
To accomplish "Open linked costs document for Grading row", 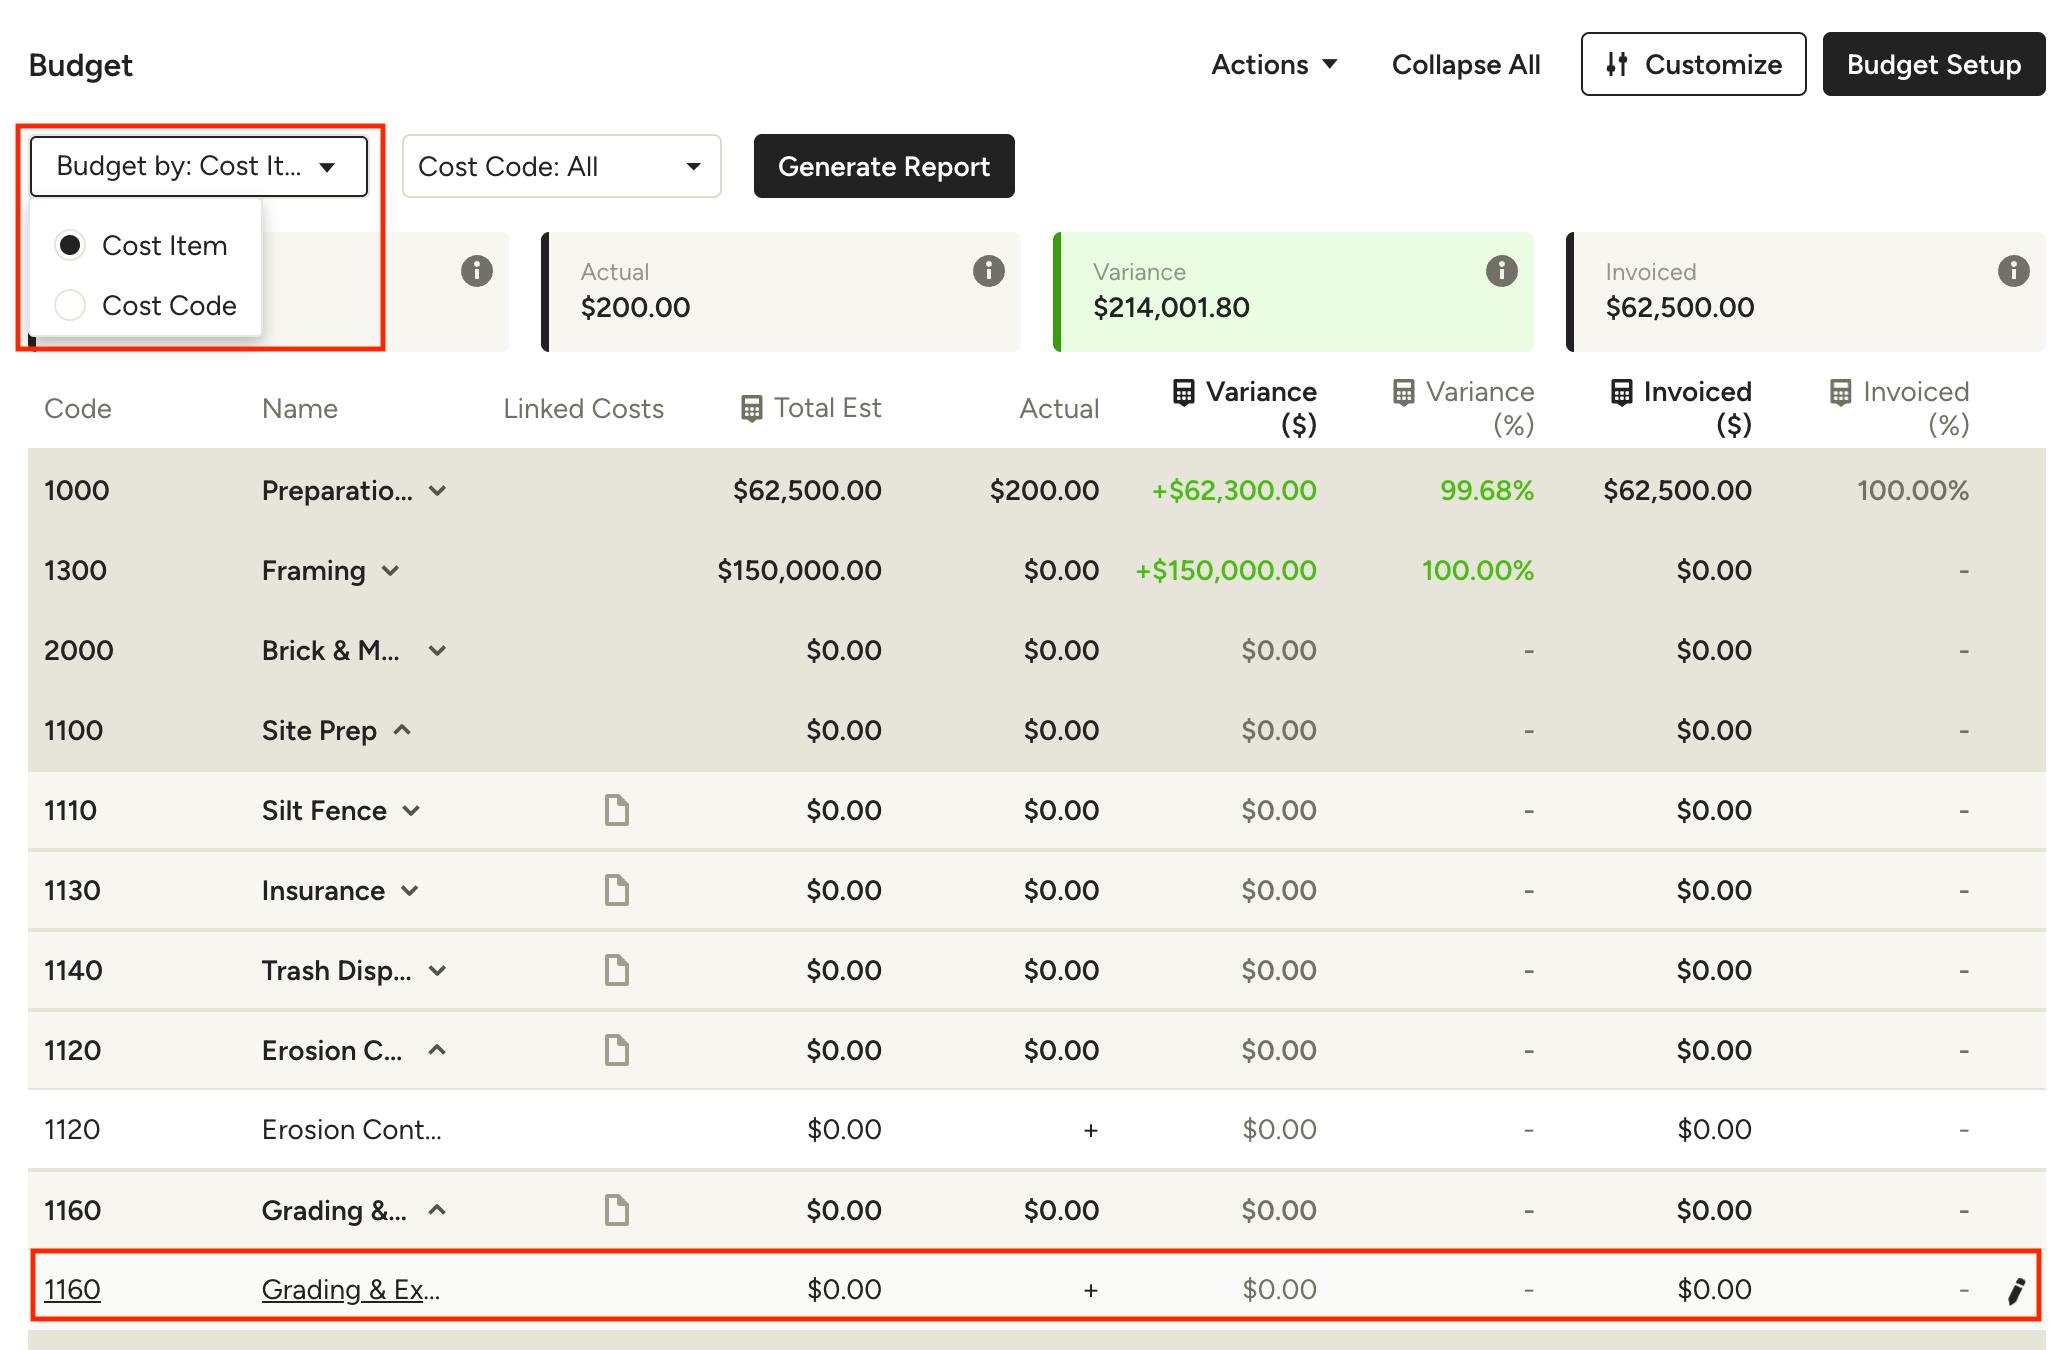I will tap(617, 1210).
